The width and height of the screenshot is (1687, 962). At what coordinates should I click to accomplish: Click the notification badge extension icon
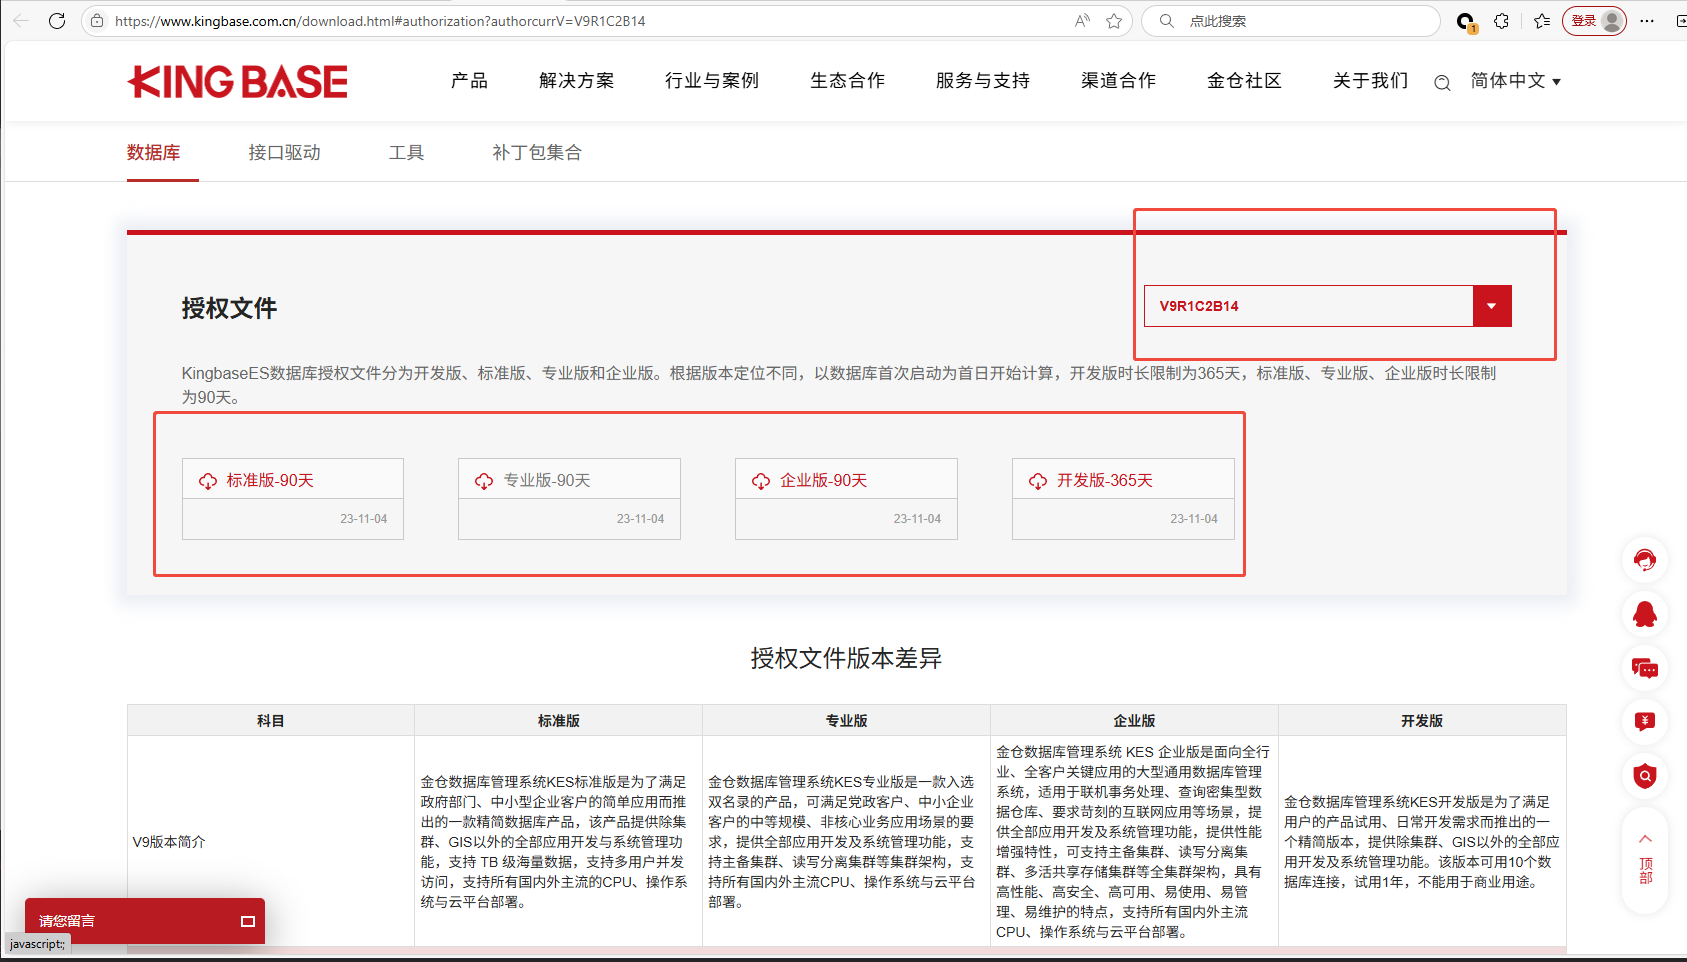(x=1465, y=21)
